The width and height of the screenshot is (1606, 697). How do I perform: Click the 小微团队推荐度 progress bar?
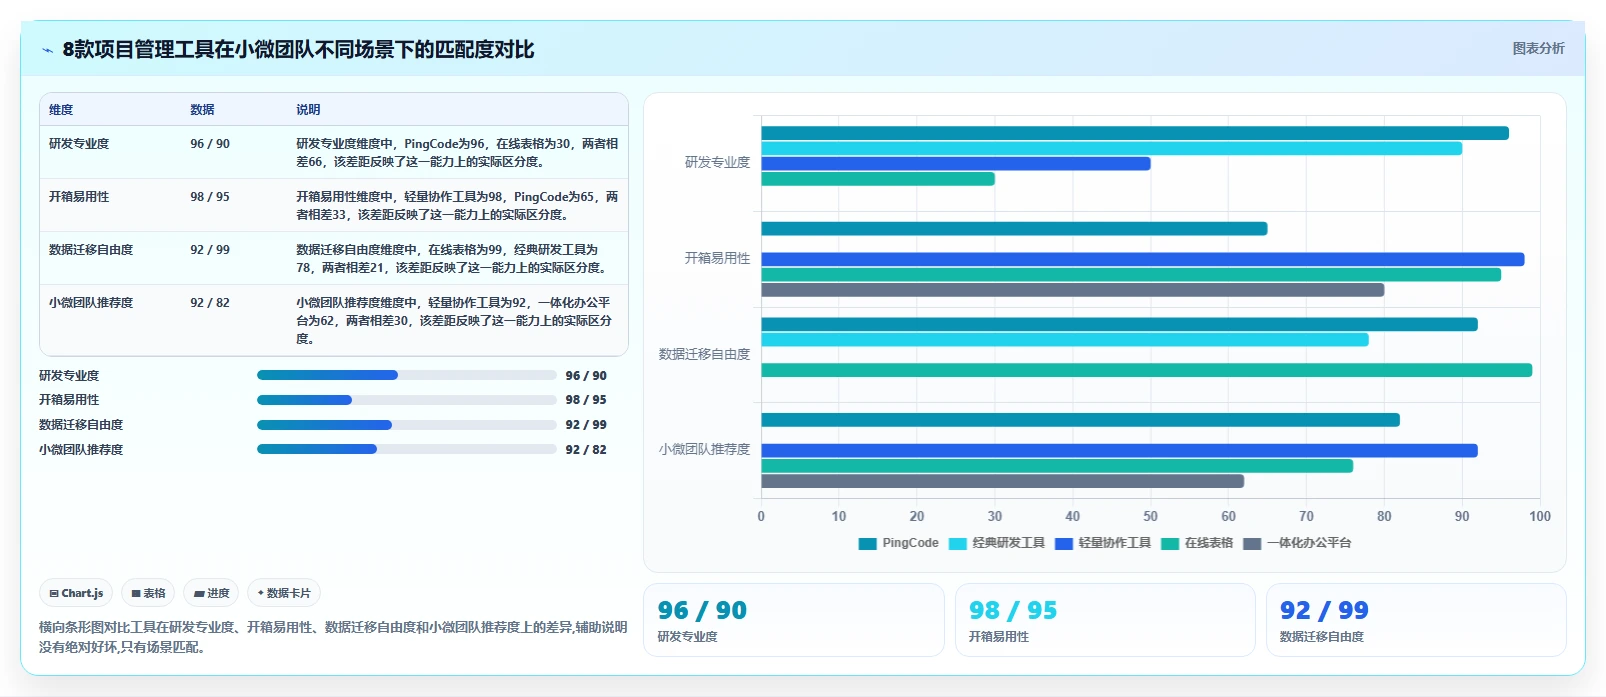click(406, 449)
